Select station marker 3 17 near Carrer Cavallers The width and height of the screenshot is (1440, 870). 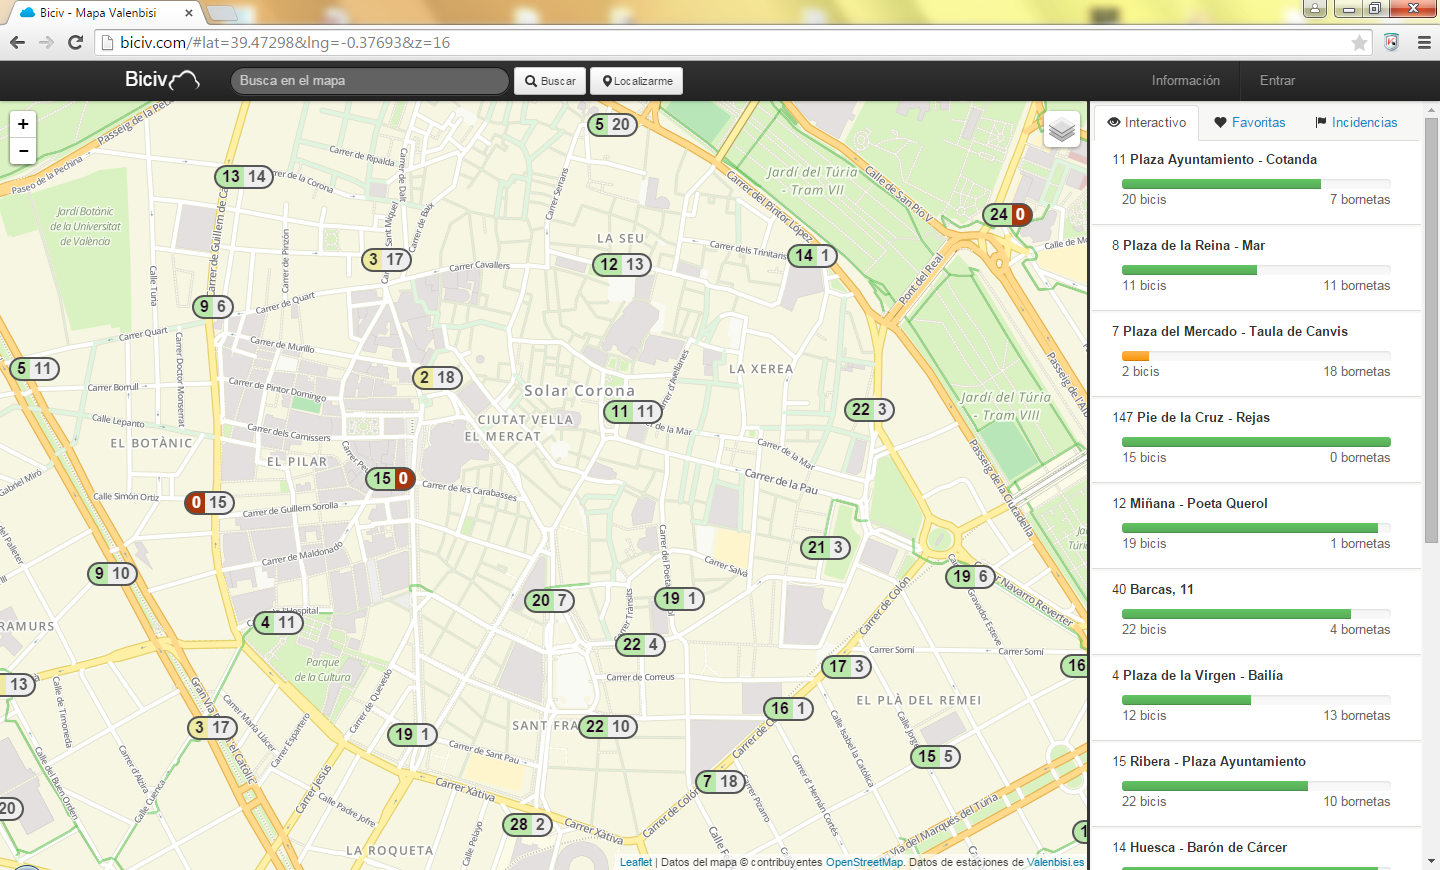point(385,260)
